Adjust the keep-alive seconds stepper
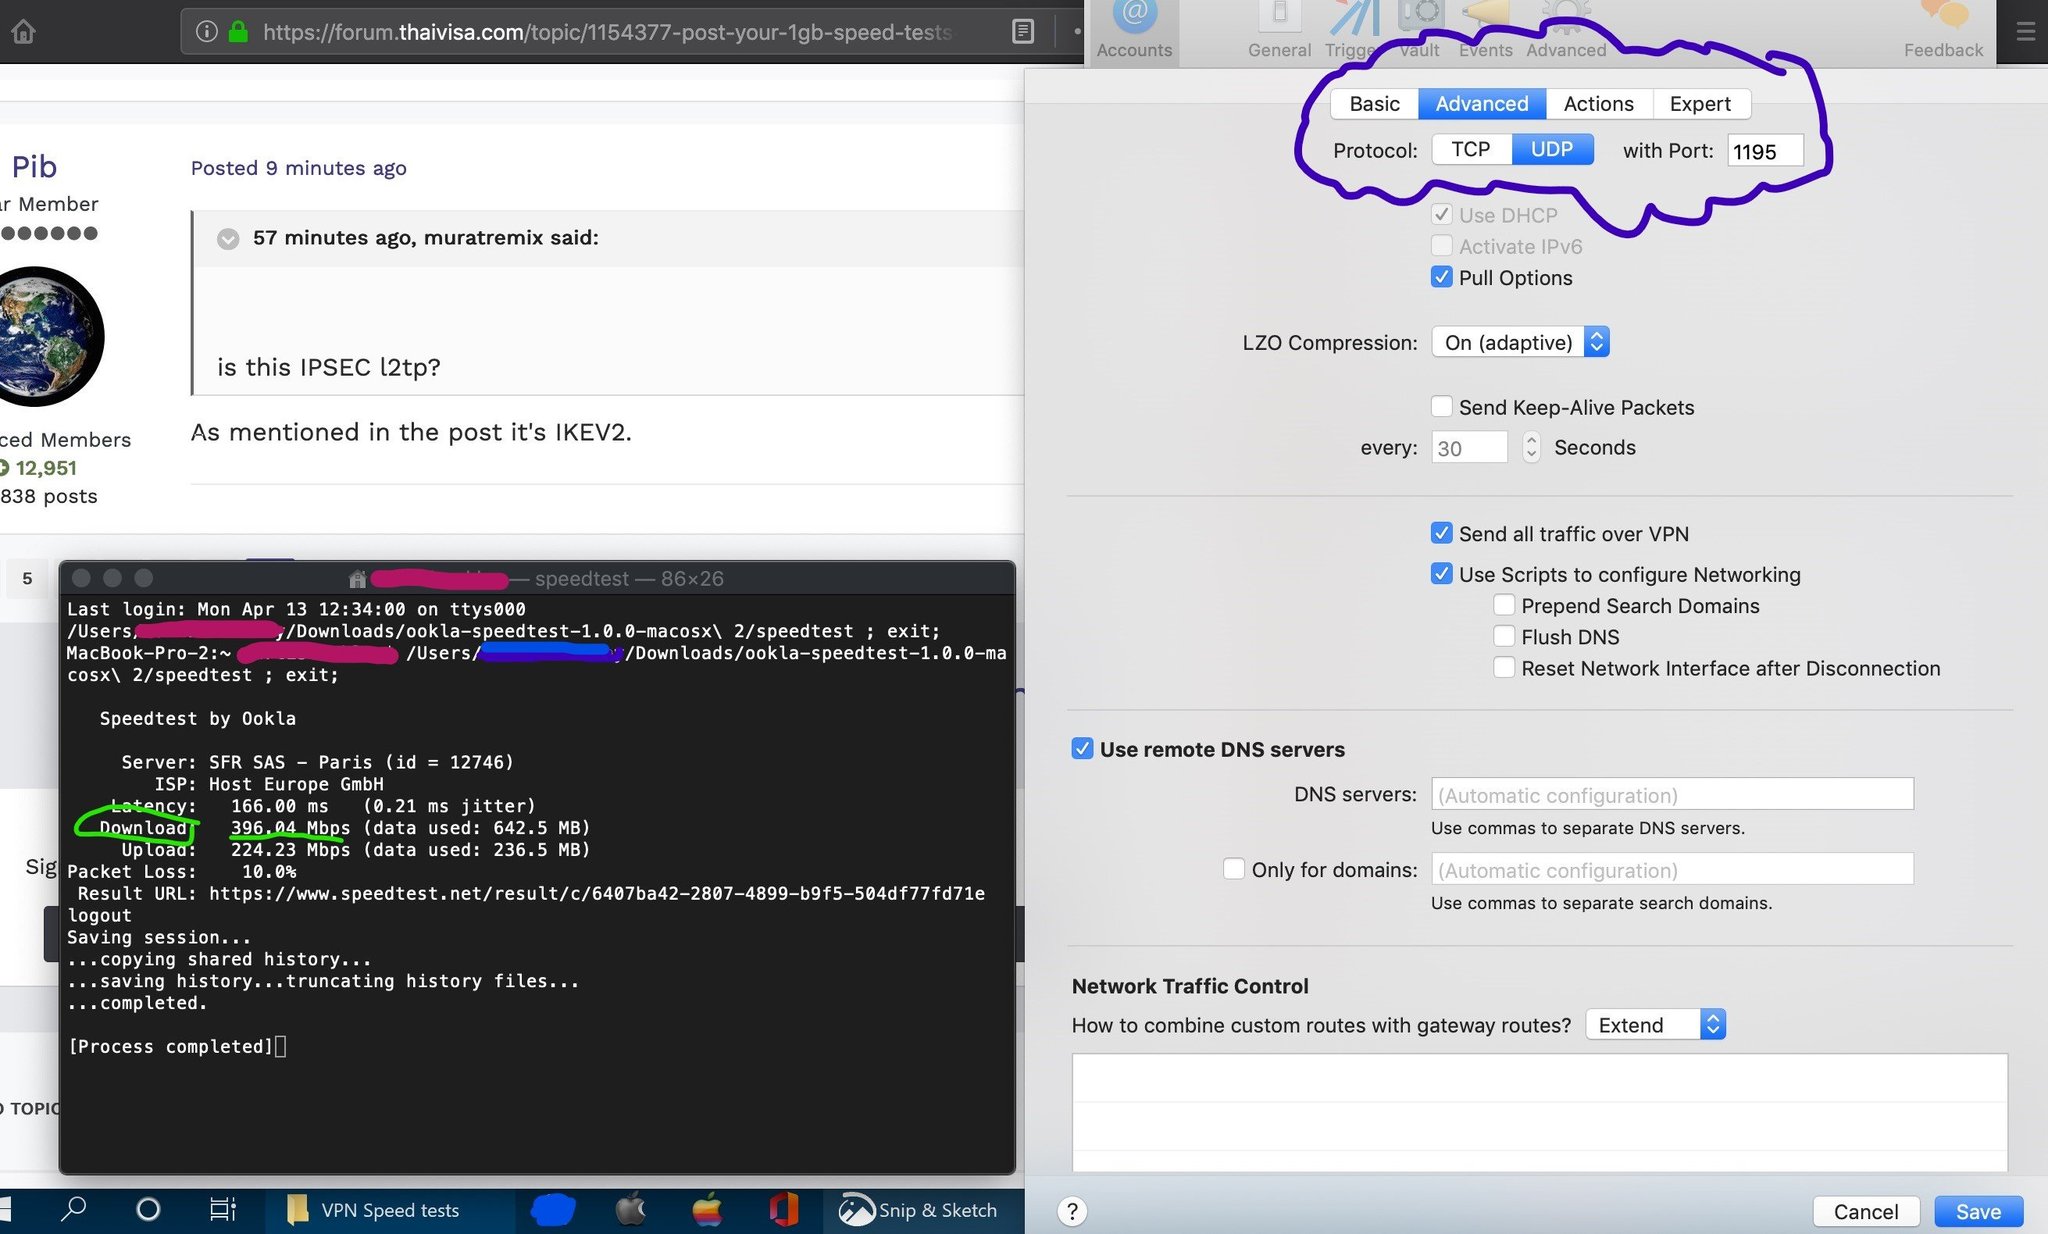This screenshot has height=1234, width=2048. pyautogui.click(x=1531, y=446)
